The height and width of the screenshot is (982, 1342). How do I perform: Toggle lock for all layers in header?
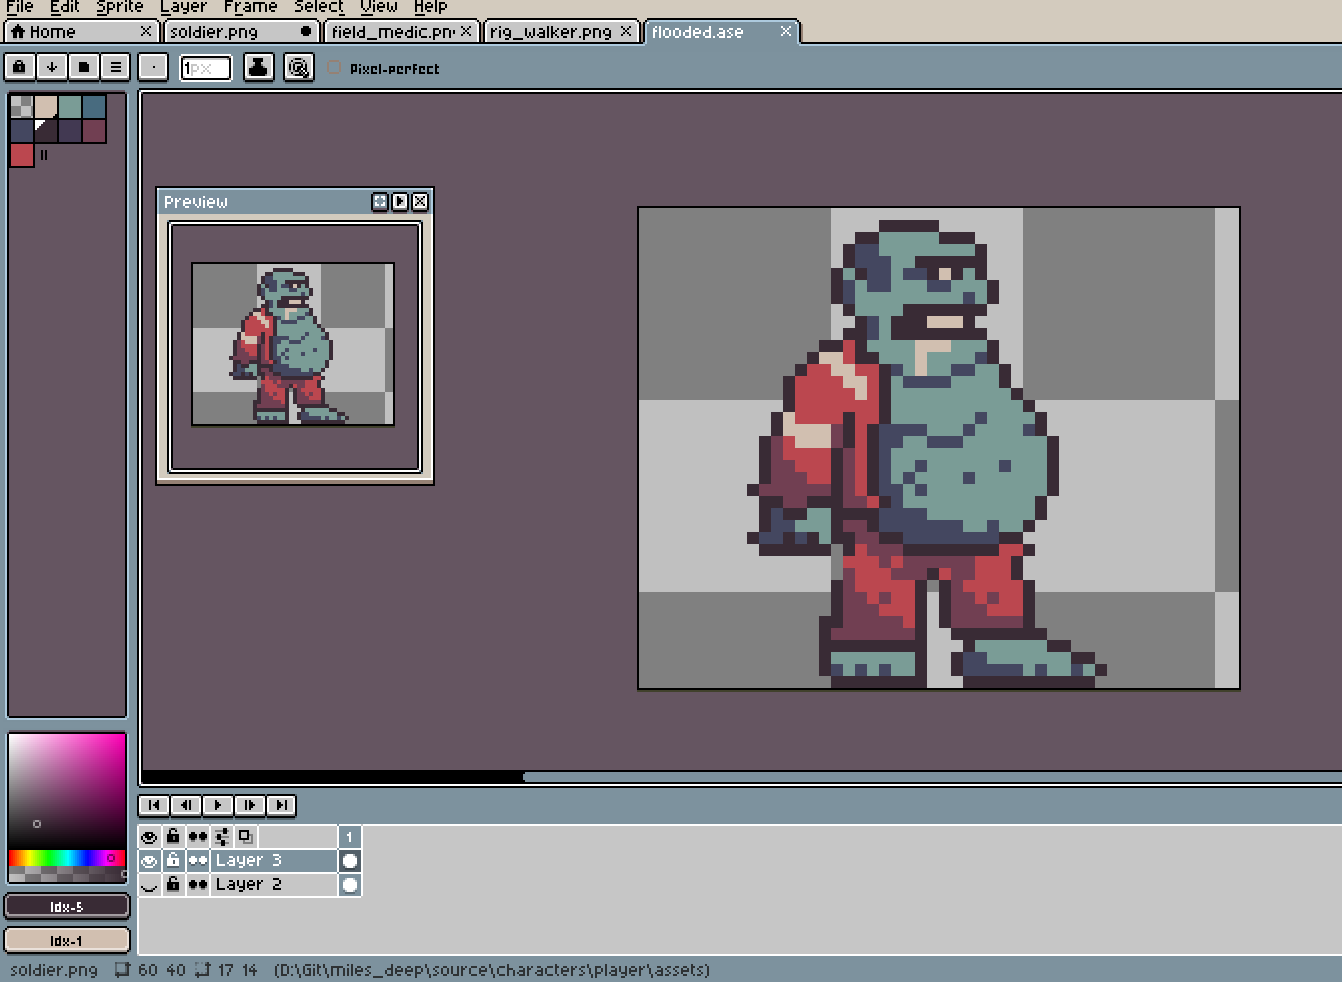(x=173, y=837)
